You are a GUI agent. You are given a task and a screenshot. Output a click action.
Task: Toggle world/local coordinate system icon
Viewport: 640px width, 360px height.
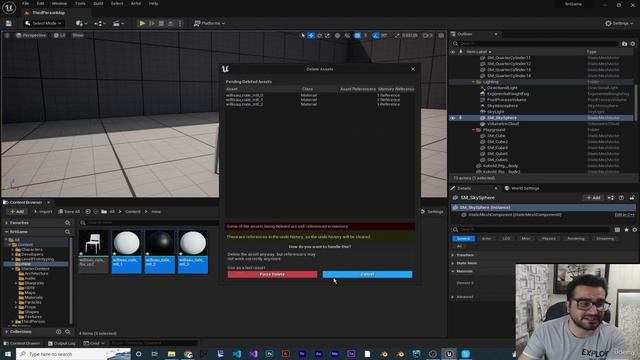click(x=337, y=36)
